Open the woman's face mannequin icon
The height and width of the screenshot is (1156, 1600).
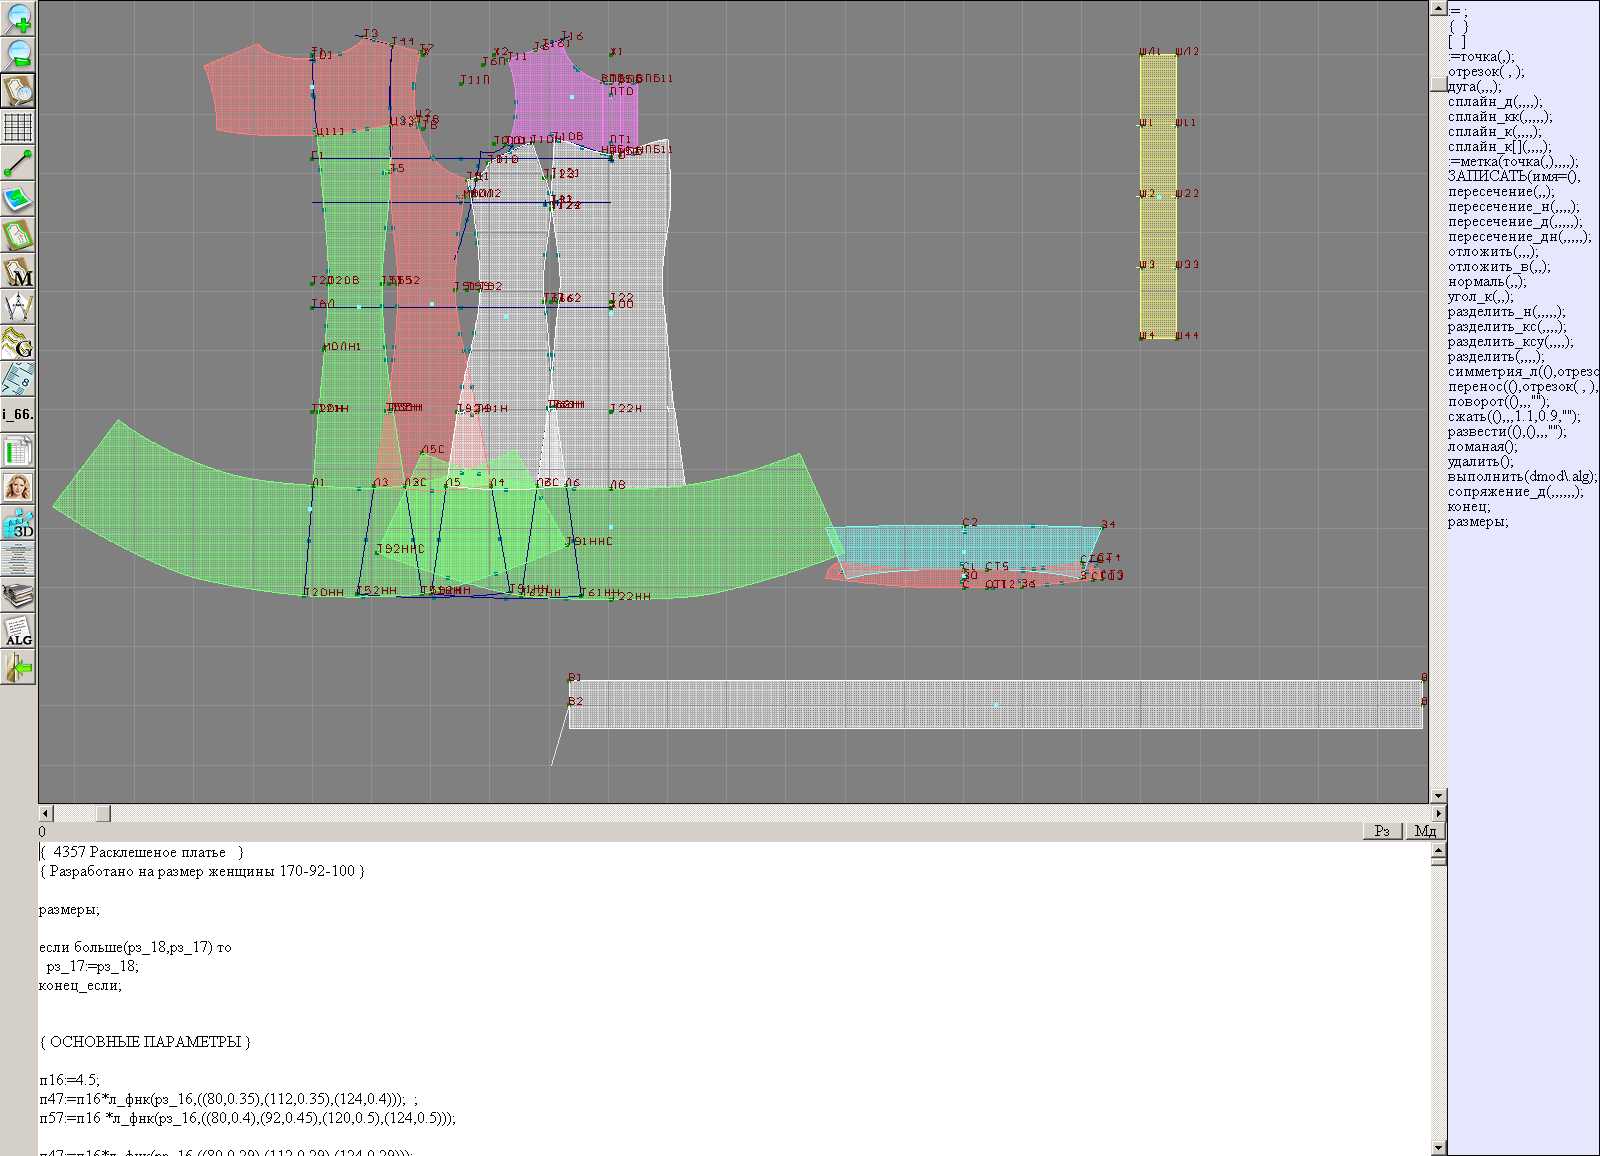(x=18, y=487)
